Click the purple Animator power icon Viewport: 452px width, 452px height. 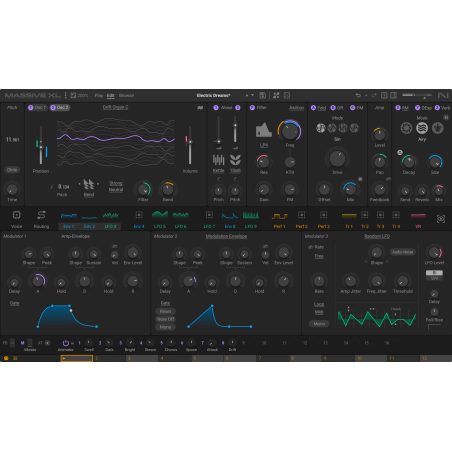coord(66,343)
